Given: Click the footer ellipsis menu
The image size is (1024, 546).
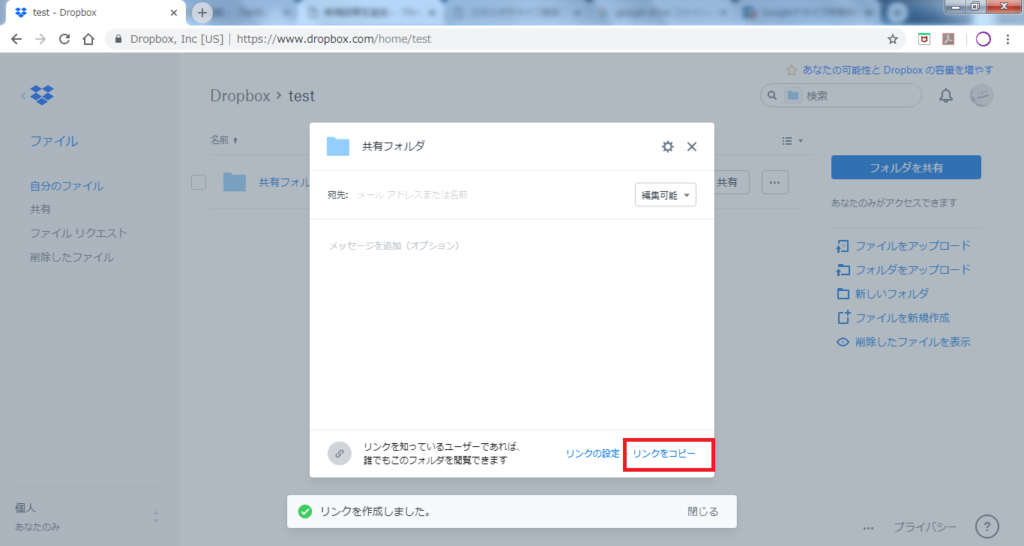Looking at the screenshot, I should click(x=868, y=528).
